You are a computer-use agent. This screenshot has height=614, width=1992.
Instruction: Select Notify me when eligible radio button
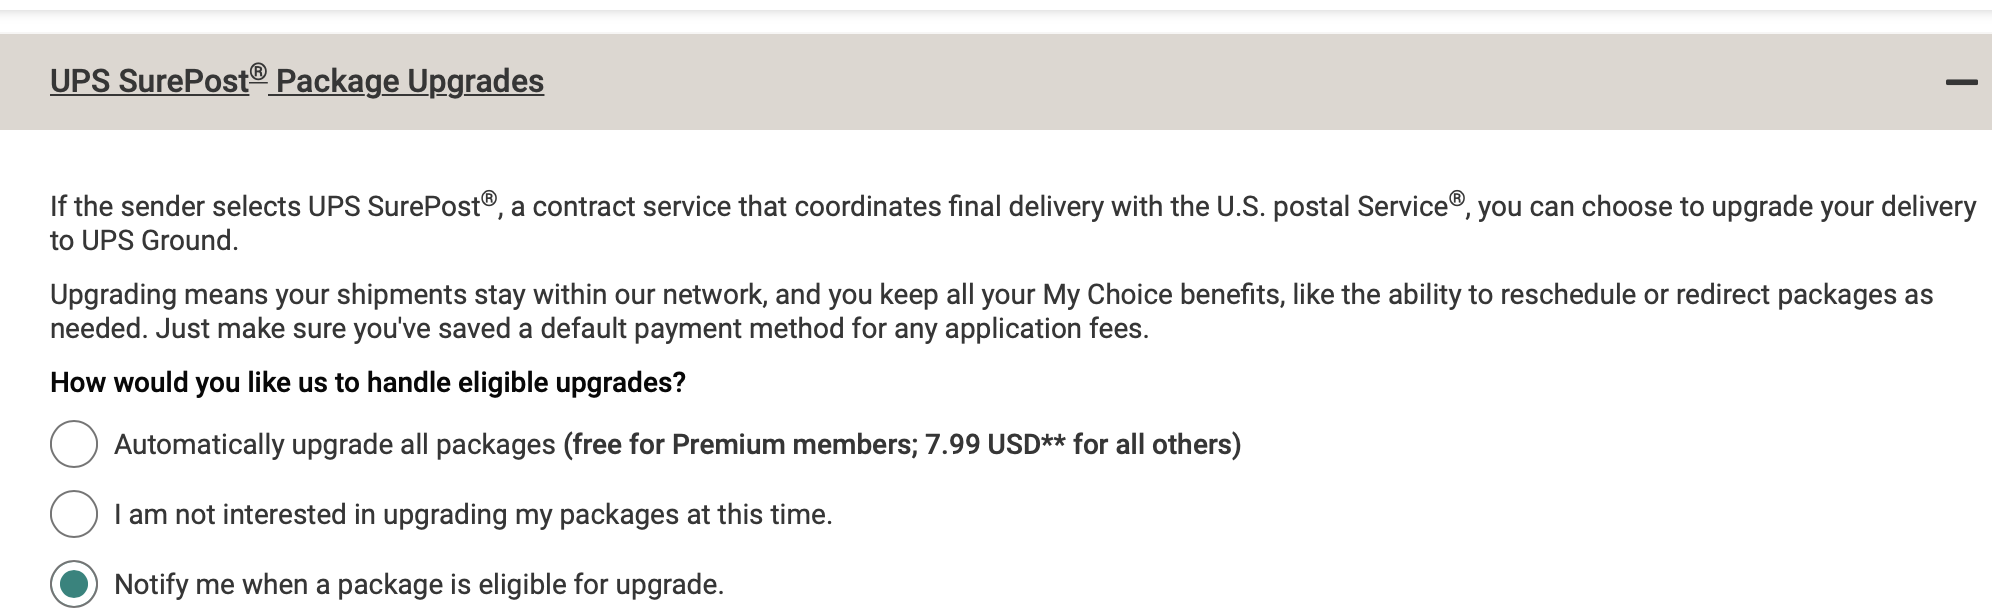[74, 584]
